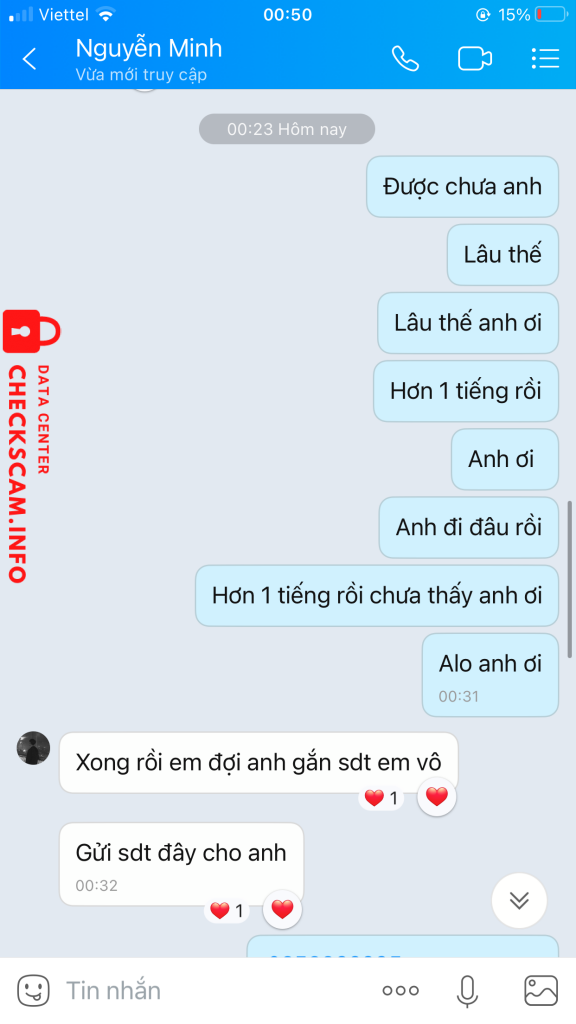Start a video call
Screen dimensions: 576x1024
point(475,59)
